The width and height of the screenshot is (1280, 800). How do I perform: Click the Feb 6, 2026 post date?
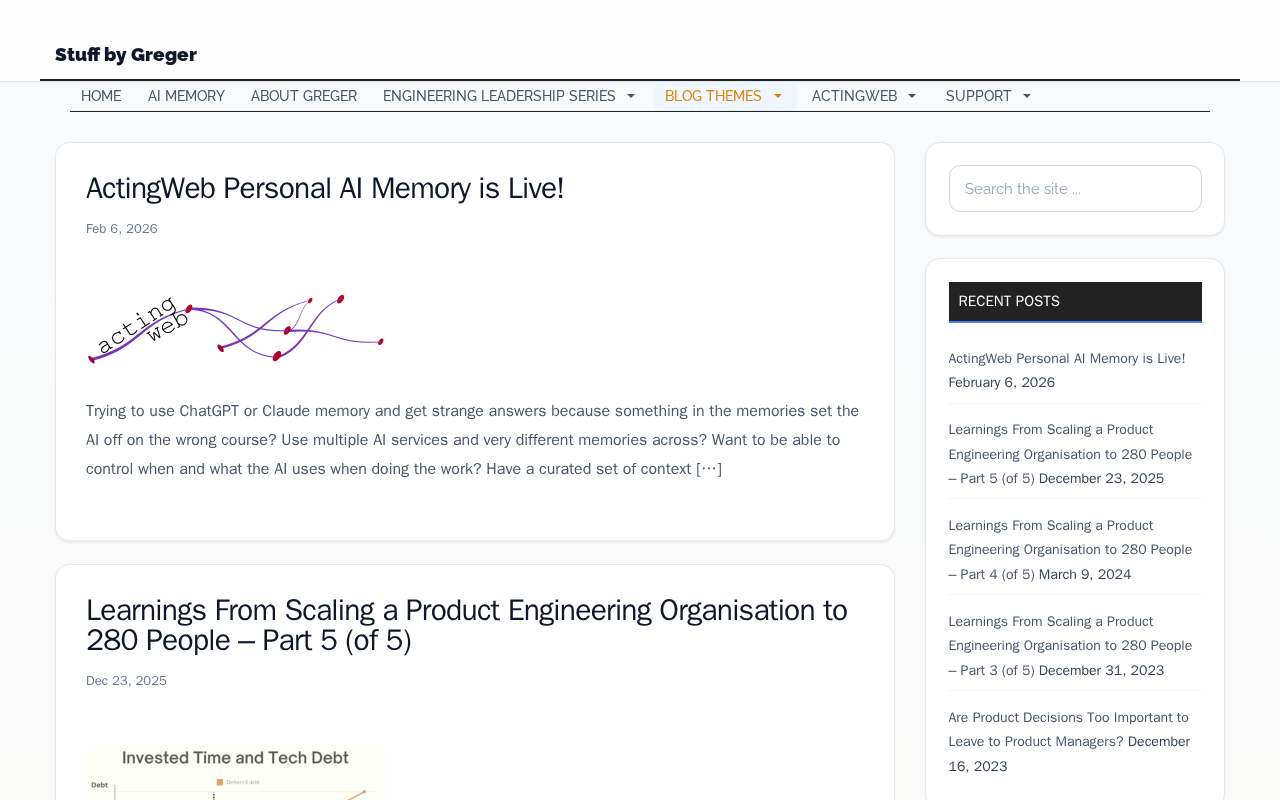tap(122, 229)
